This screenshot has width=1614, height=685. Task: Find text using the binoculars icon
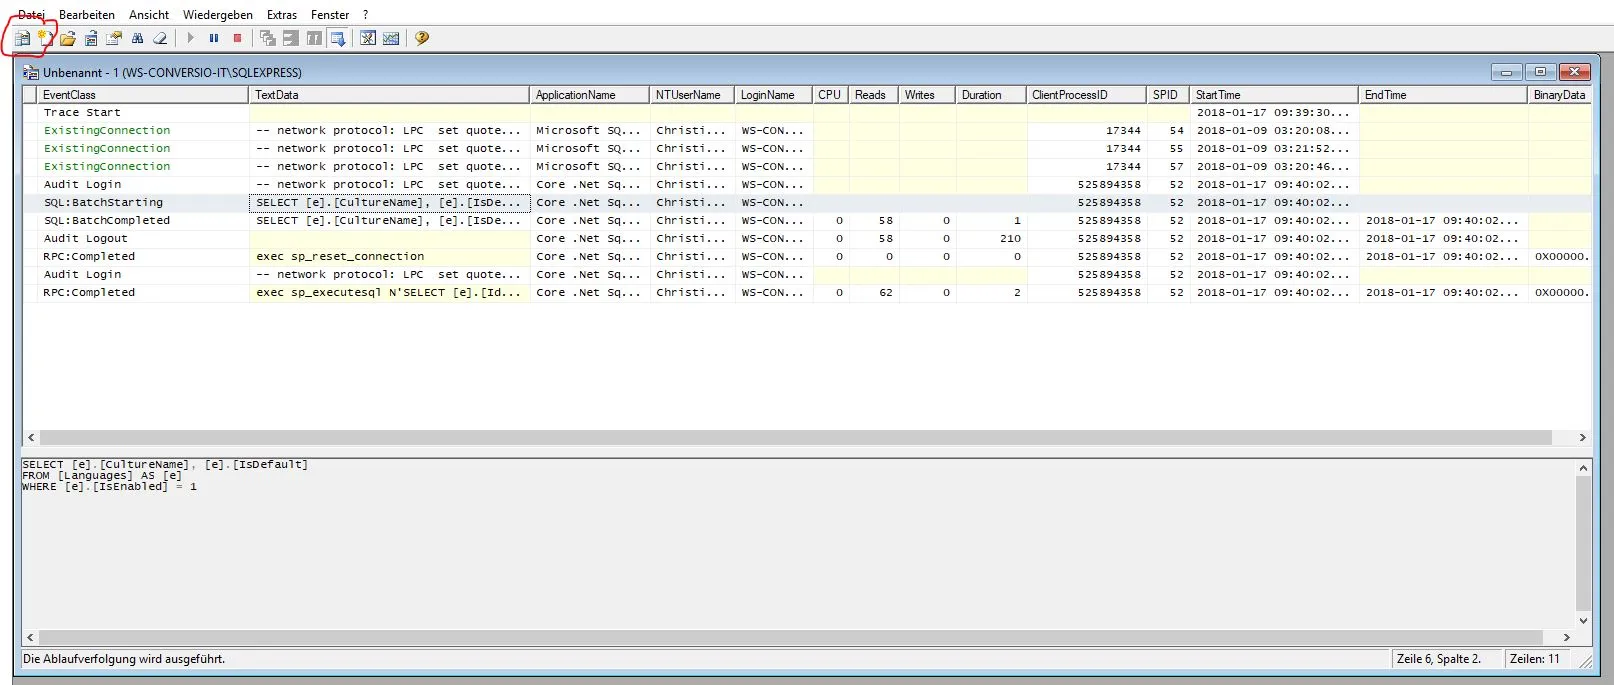tap(137, 39)
